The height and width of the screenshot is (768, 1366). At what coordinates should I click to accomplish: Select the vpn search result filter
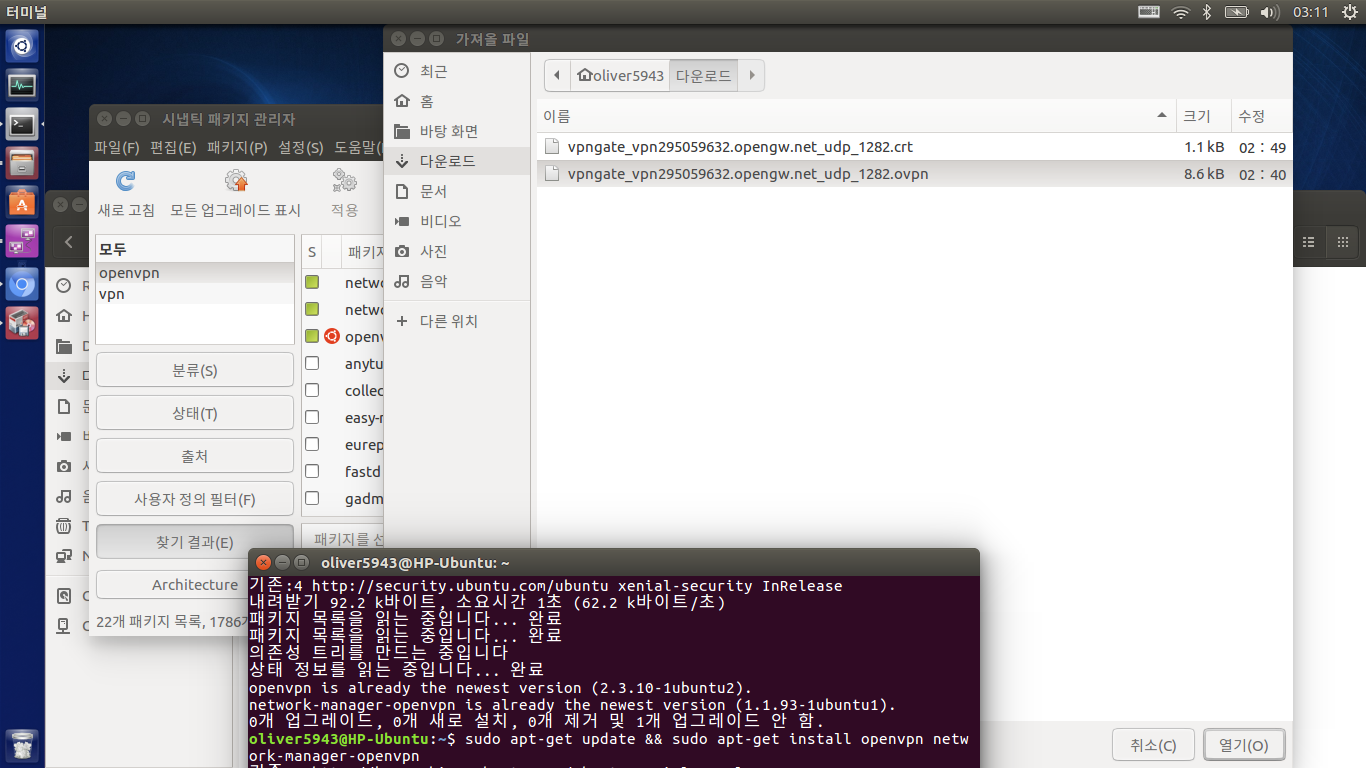coord(112,294)
